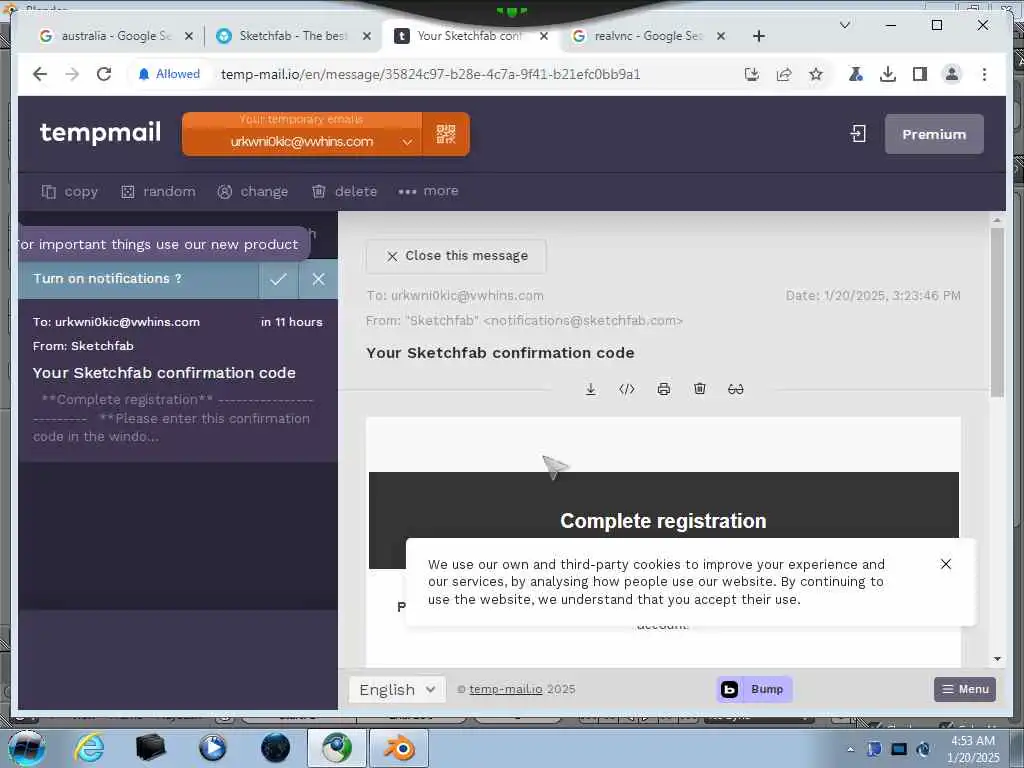Open the Chrome profile avatar
The image size is (1024, 768).
[x=952, y=74]
